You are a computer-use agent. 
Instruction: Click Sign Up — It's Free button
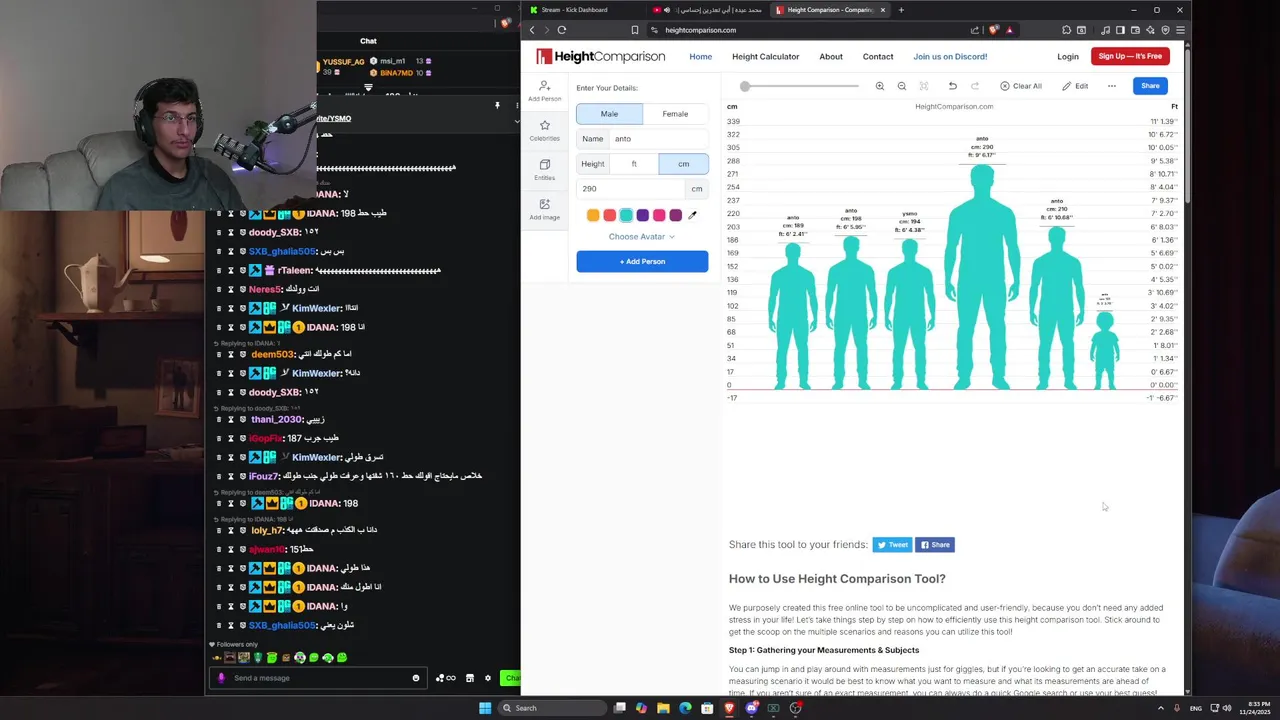[1130, 57]
